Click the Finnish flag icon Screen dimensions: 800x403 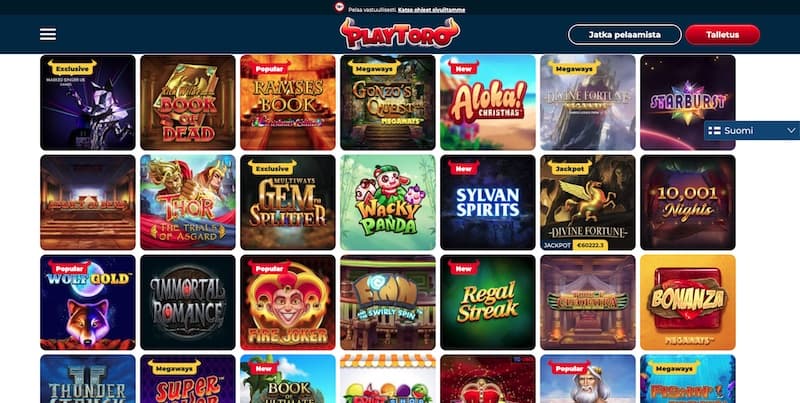tap(714, 131)
